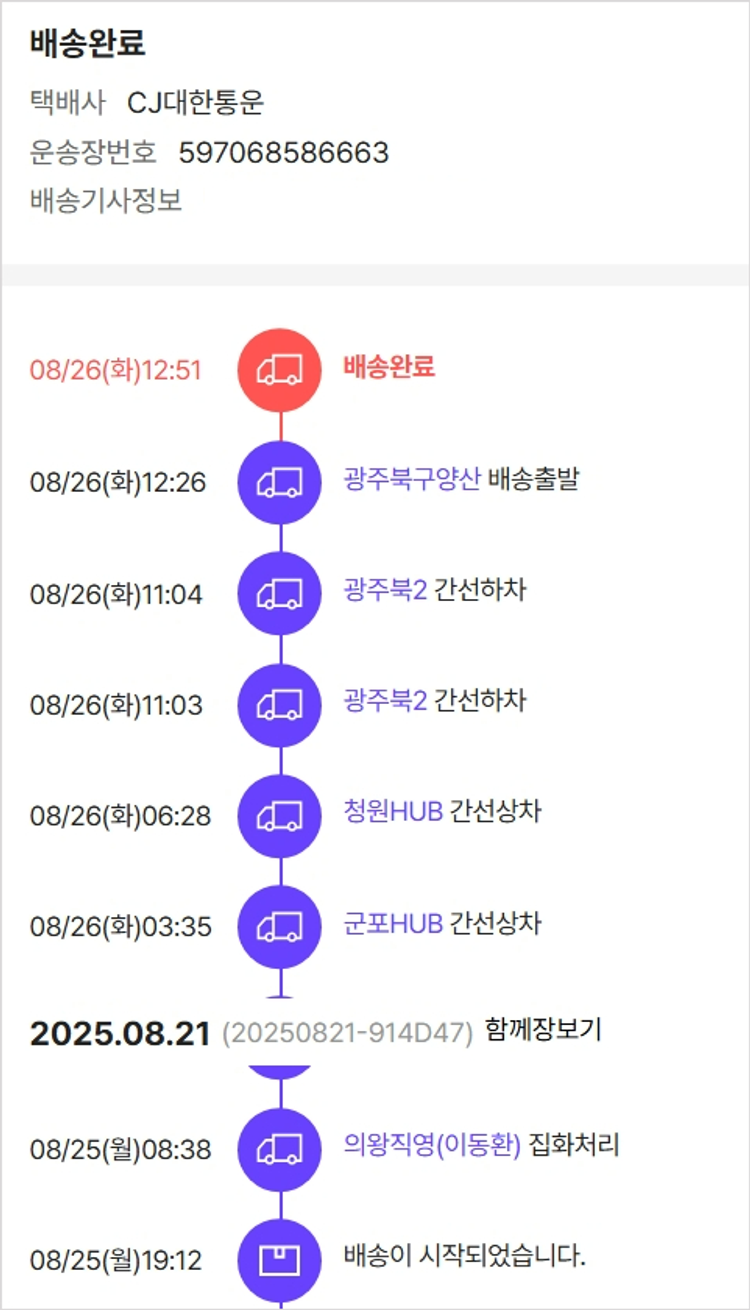Open the 광주북2 link at 11:04

tap(385, 590)
